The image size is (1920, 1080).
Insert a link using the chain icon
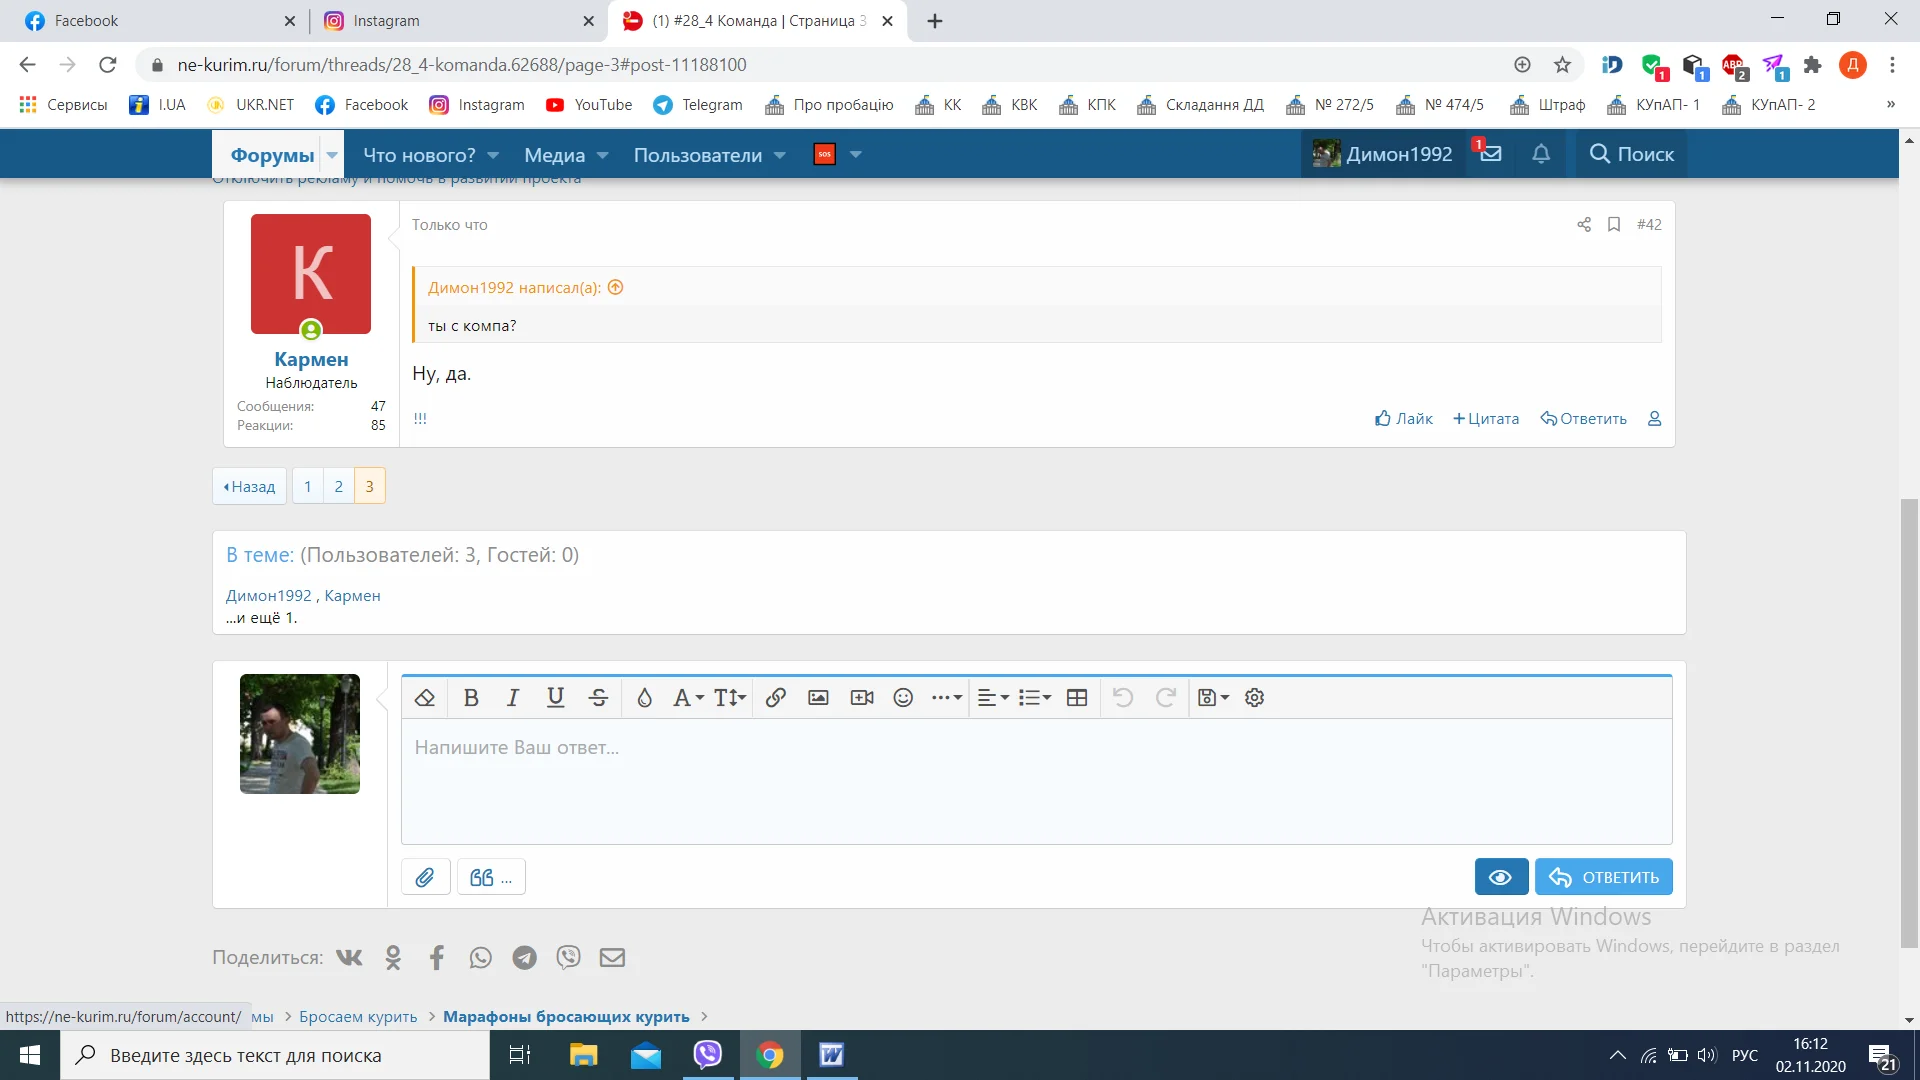point(775,698)
